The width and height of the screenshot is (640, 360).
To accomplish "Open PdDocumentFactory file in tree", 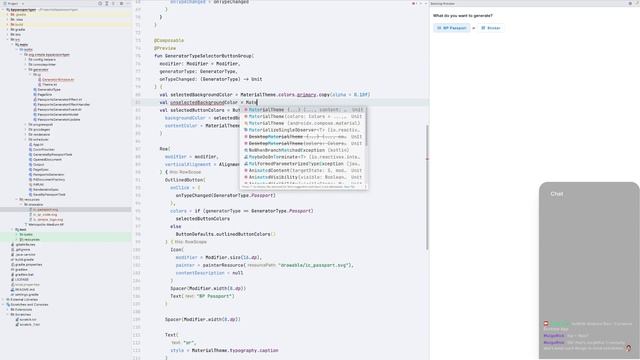I will pyautogui.click(x=47, y=180).
